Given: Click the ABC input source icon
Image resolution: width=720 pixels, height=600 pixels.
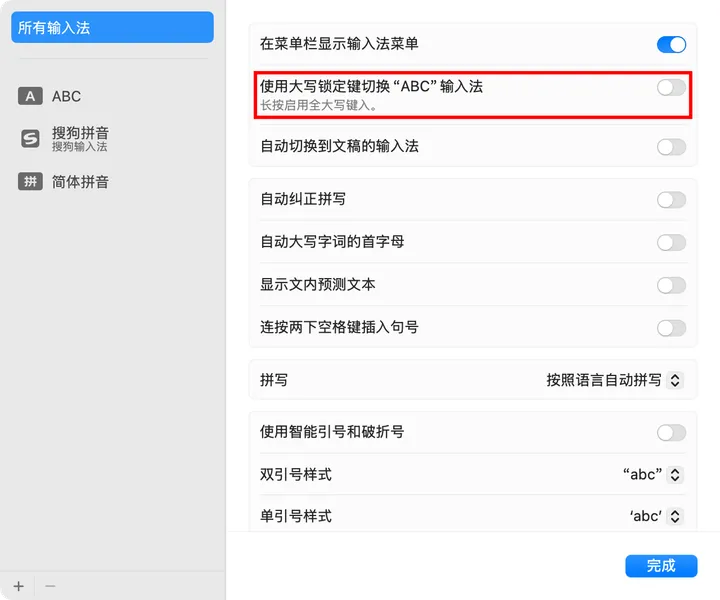Looking at the screenshot, I should tap(30, 96).
